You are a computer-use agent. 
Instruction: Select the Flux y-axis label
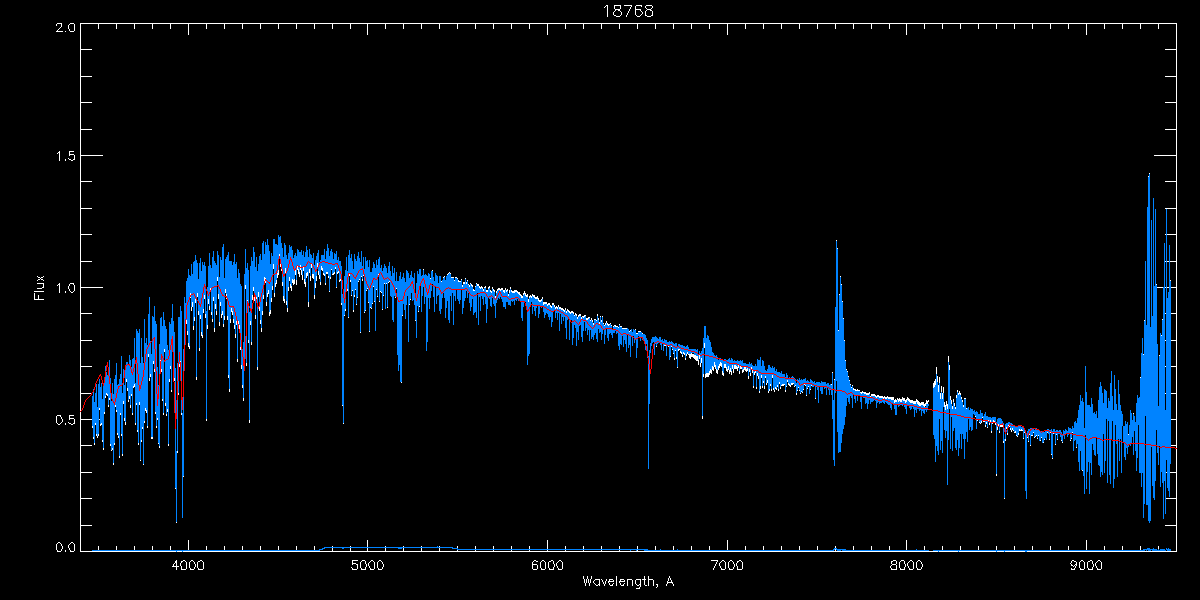click(x=40, y=288)
